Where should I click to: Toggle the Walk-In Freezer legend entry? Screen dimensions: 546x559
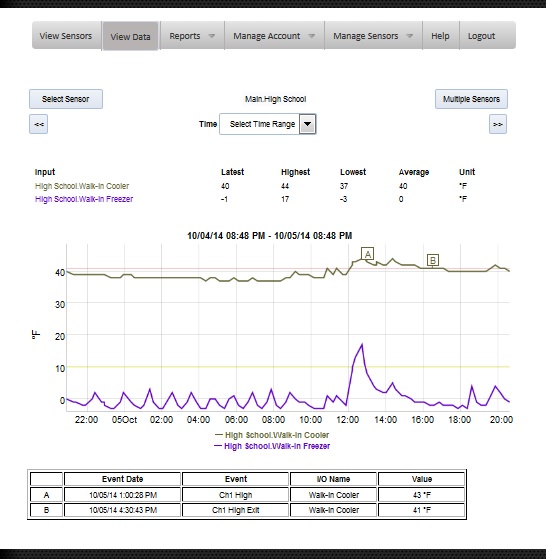point(272,446)
